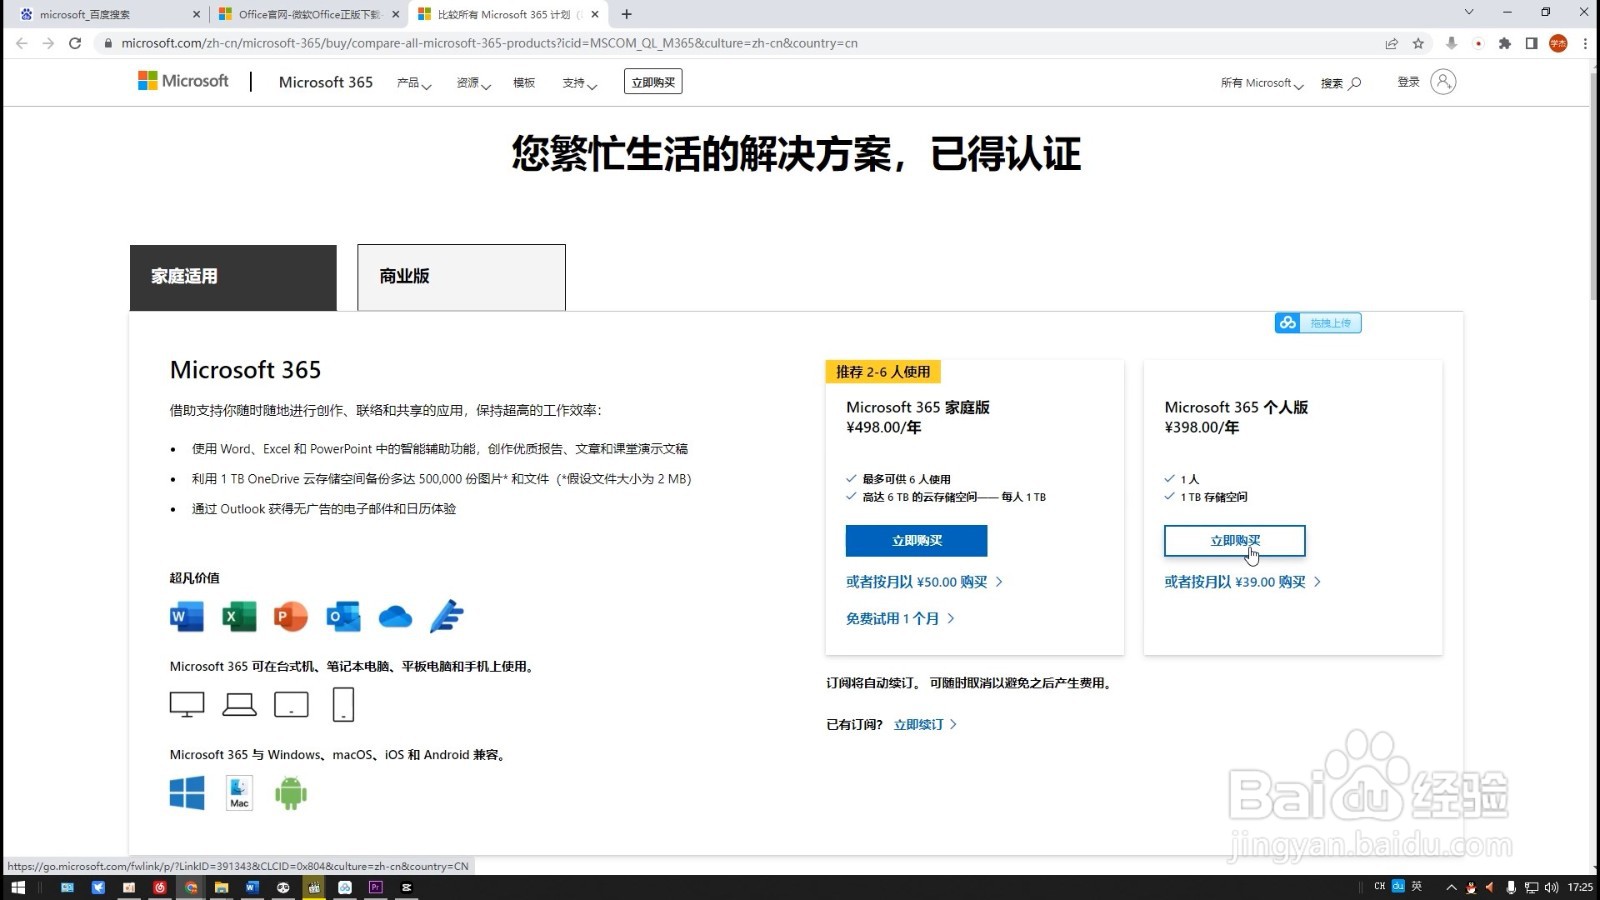Click the browser address bar URL

coord(489,43)
